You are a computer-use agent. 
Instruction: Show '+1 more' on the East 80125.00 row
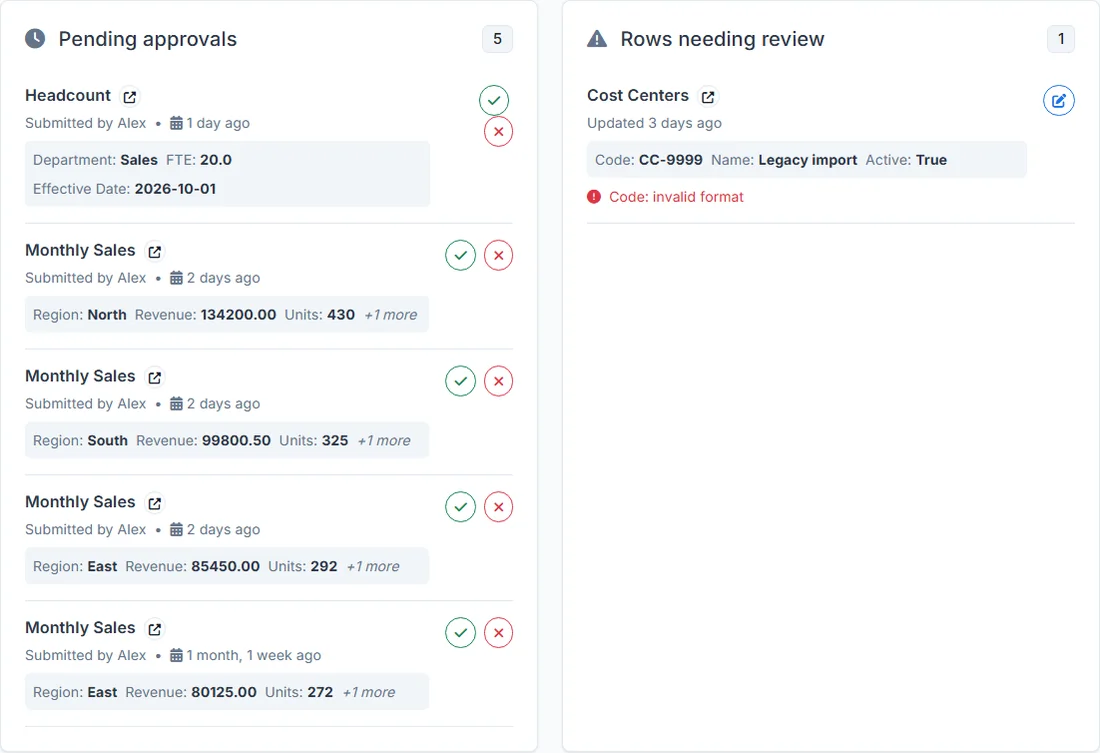369,691
